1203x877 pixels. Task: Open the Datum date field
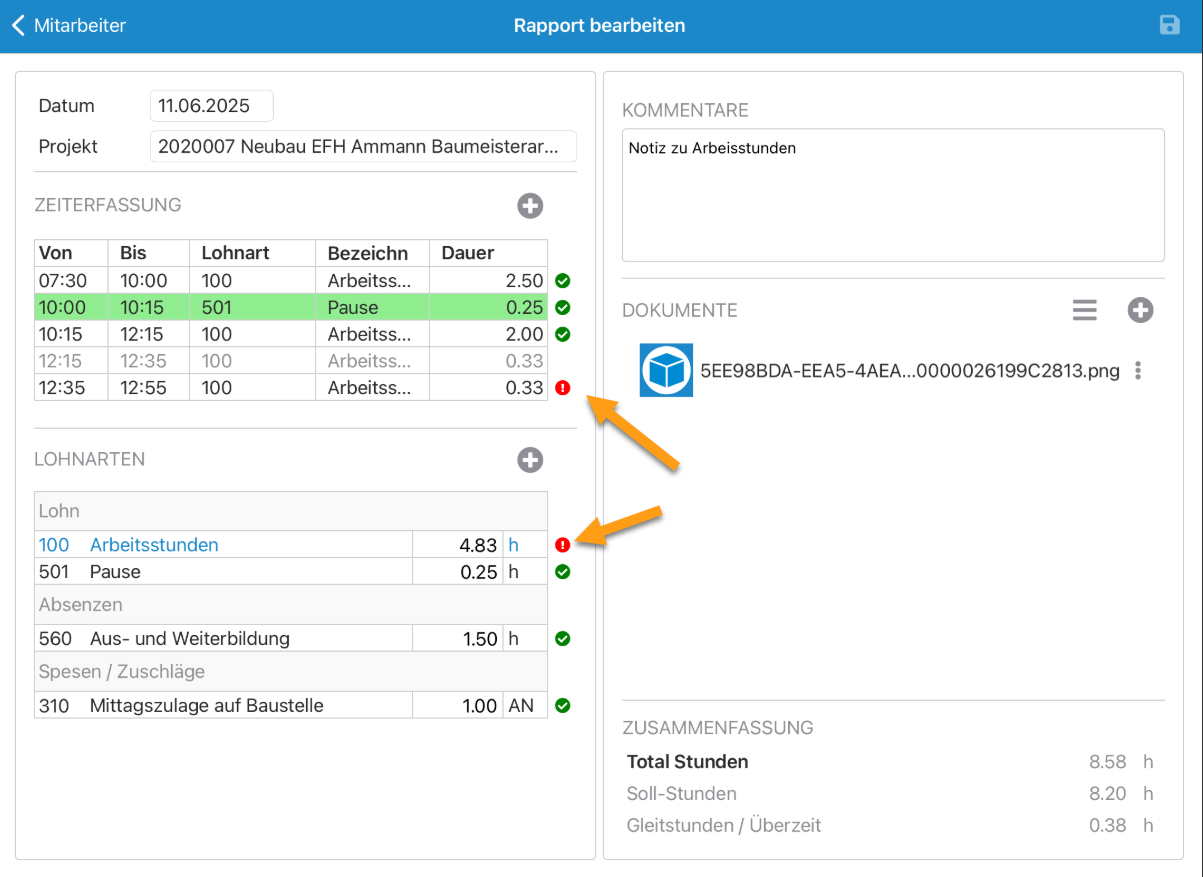click(211, 106)
